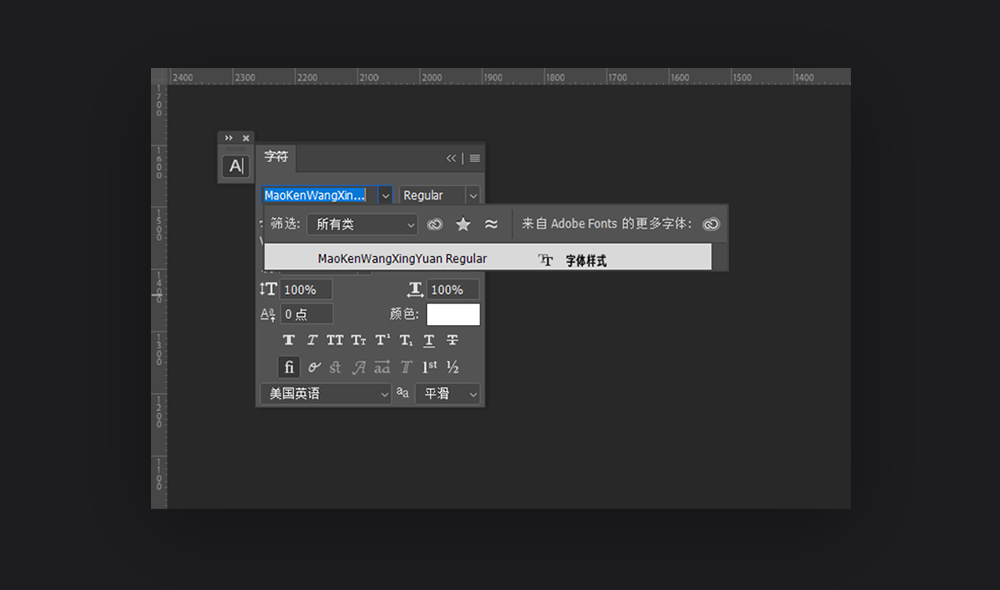Show similar fonts filter
Viewport: 1000px width, 590px height.
(491, 225)
